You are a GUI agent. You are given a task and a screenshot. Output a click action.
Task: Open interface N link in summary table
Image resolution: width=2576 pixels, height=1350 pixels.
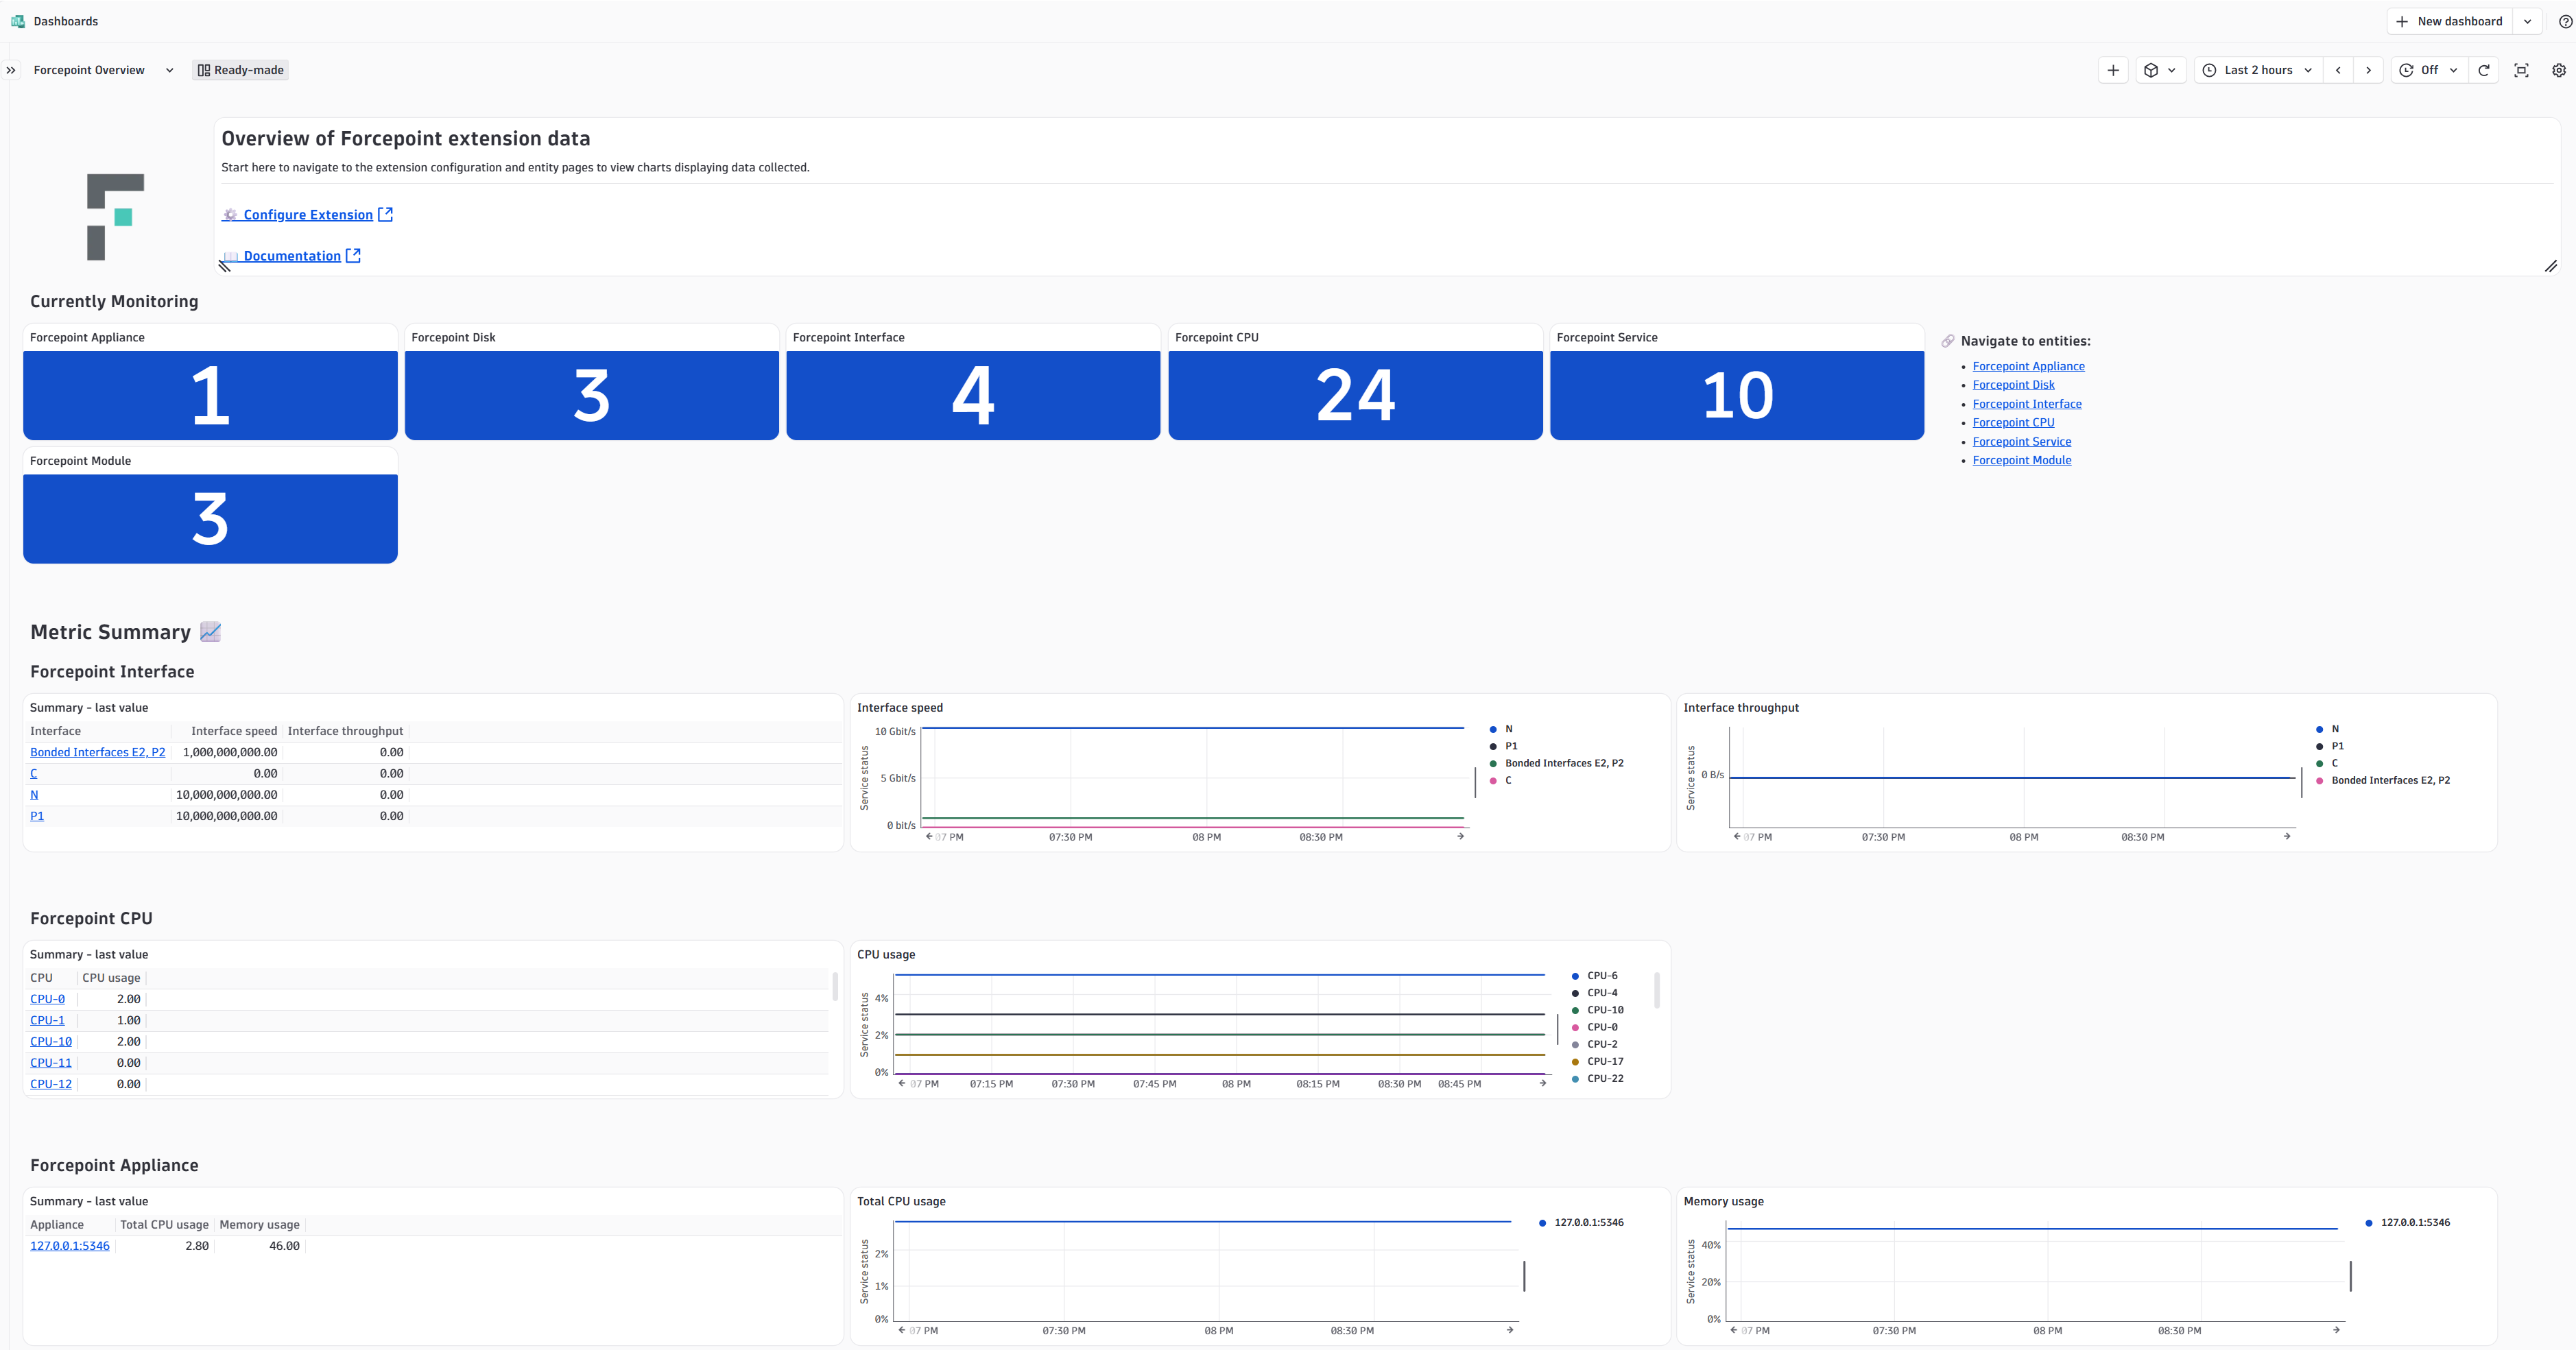pos(34,795)
